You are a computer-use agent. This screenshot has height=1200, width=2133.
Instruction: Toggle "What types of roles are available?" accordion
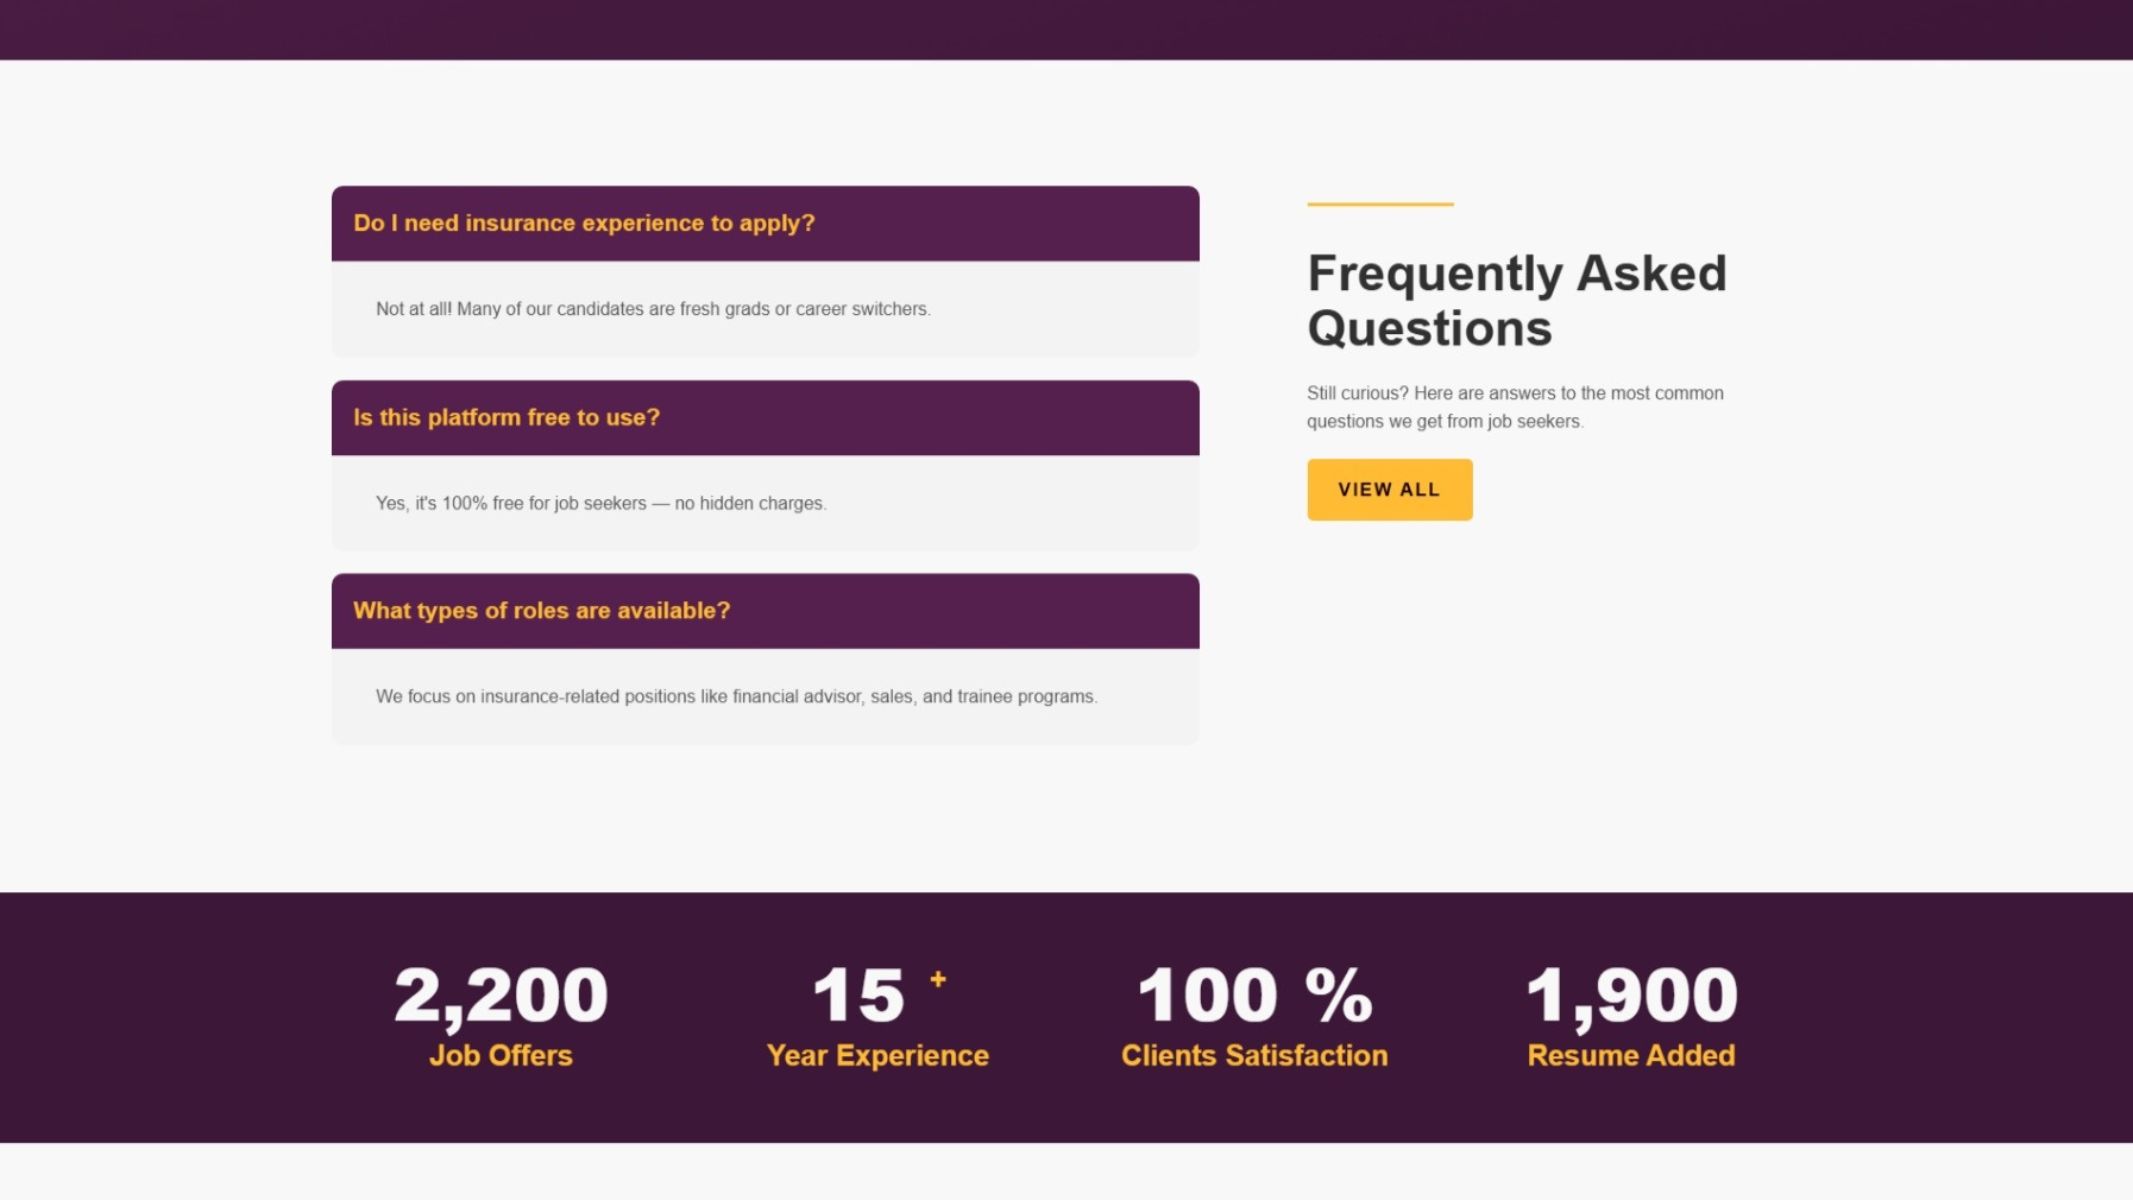point(765,611)
